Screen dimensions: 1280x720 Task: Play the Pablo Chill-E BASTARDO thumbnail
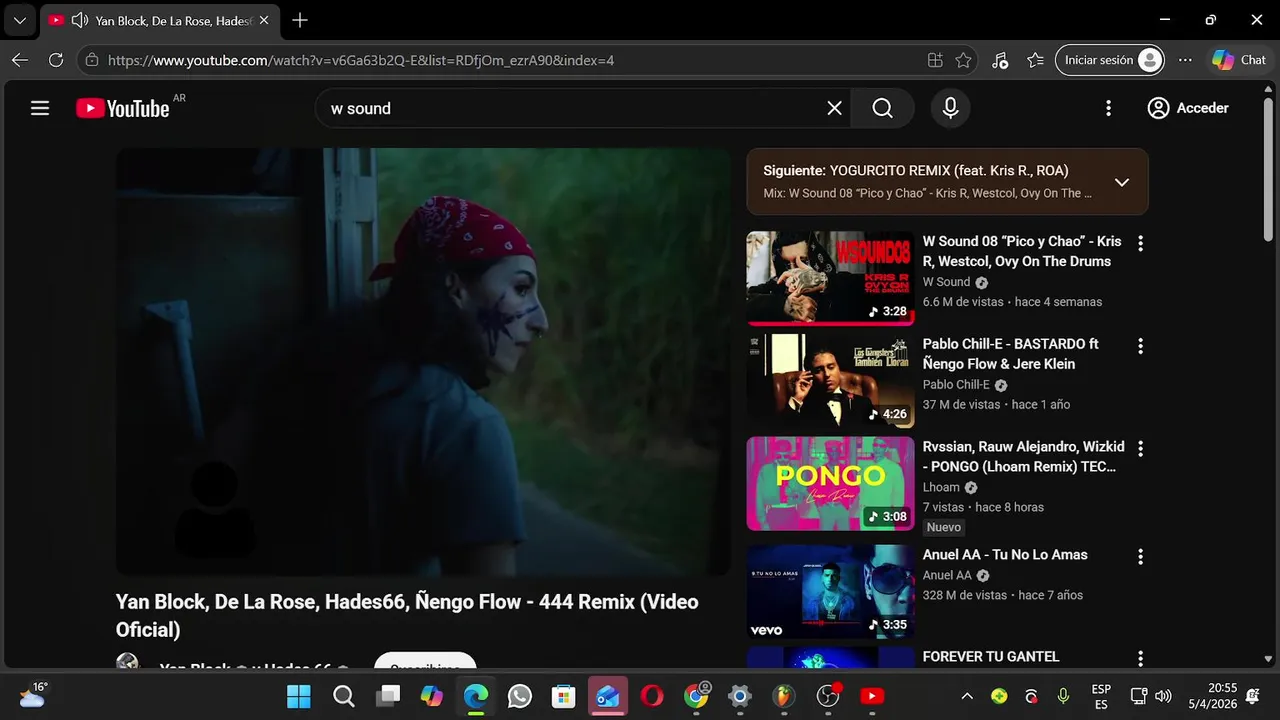click(830, 381)
